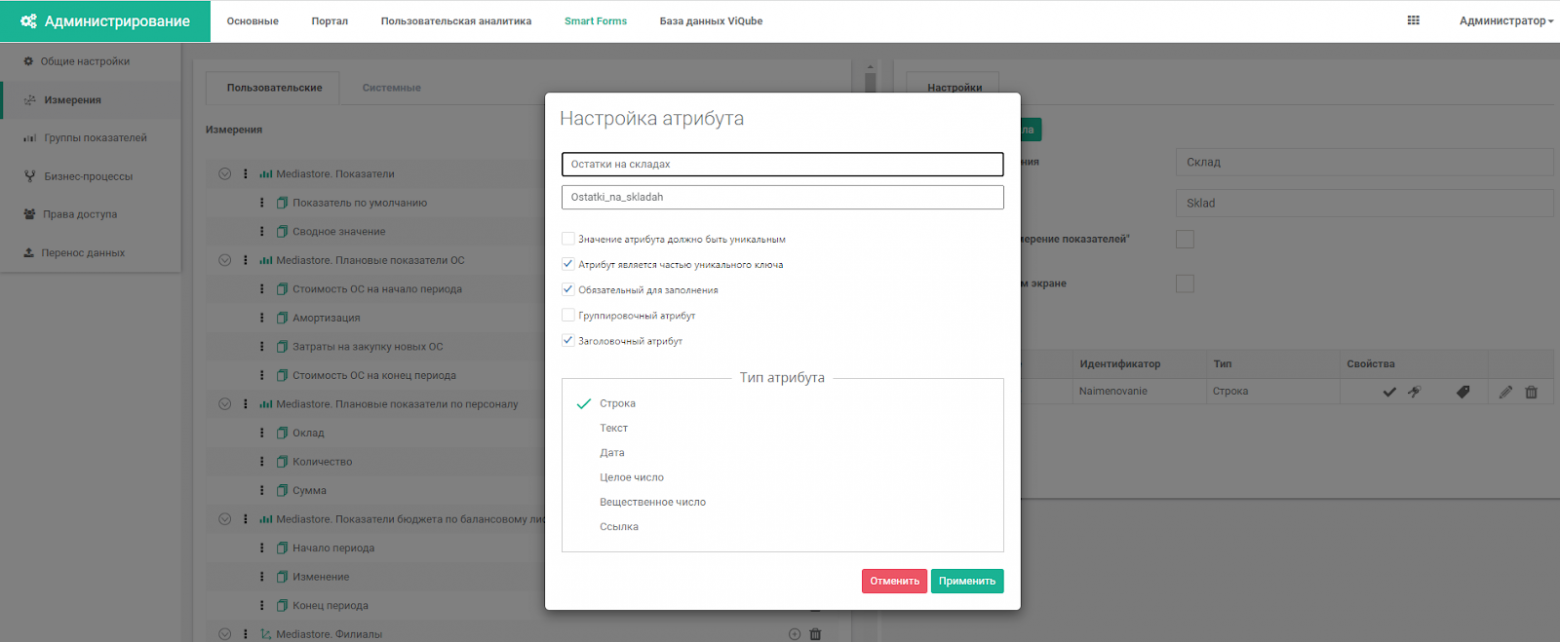
Task: Delete attribute via trash icon in Naimenovanie row
Action: [x=1531, y=392]
